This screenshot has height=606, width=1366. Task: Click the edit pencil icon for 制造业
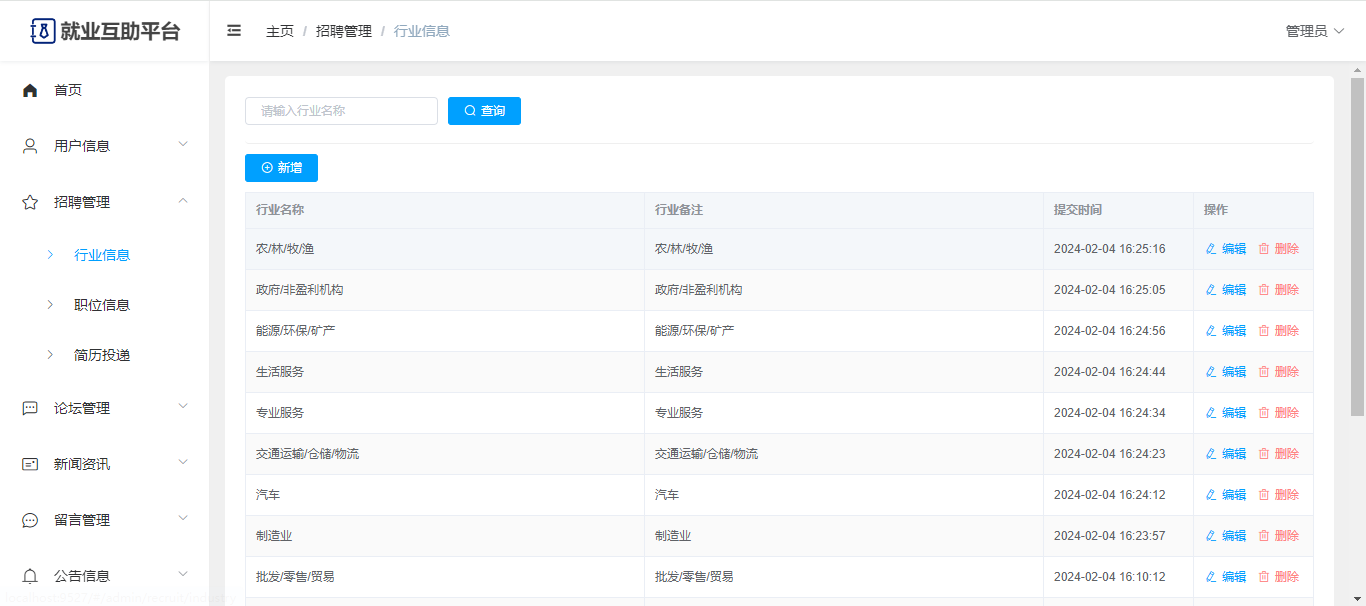pyautogui.click(x=1211, y=536)
